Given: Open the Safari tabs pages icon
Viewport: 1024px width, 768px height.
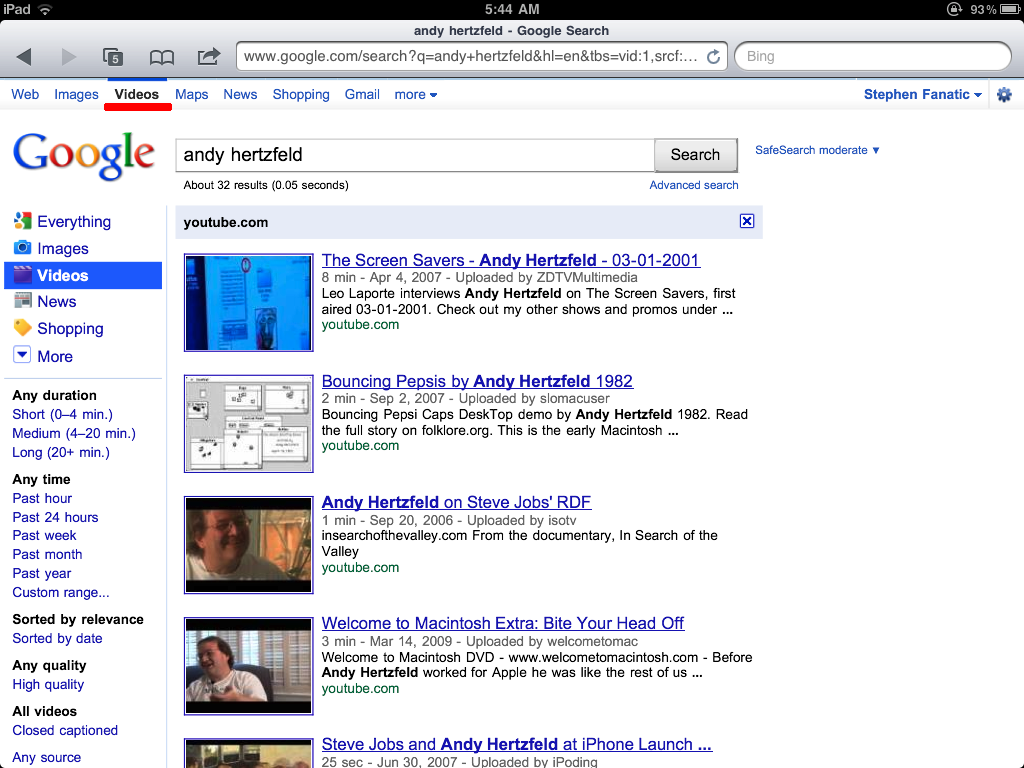Looking at the screenshot, I should pyautogui.click(x=113, y=57).
